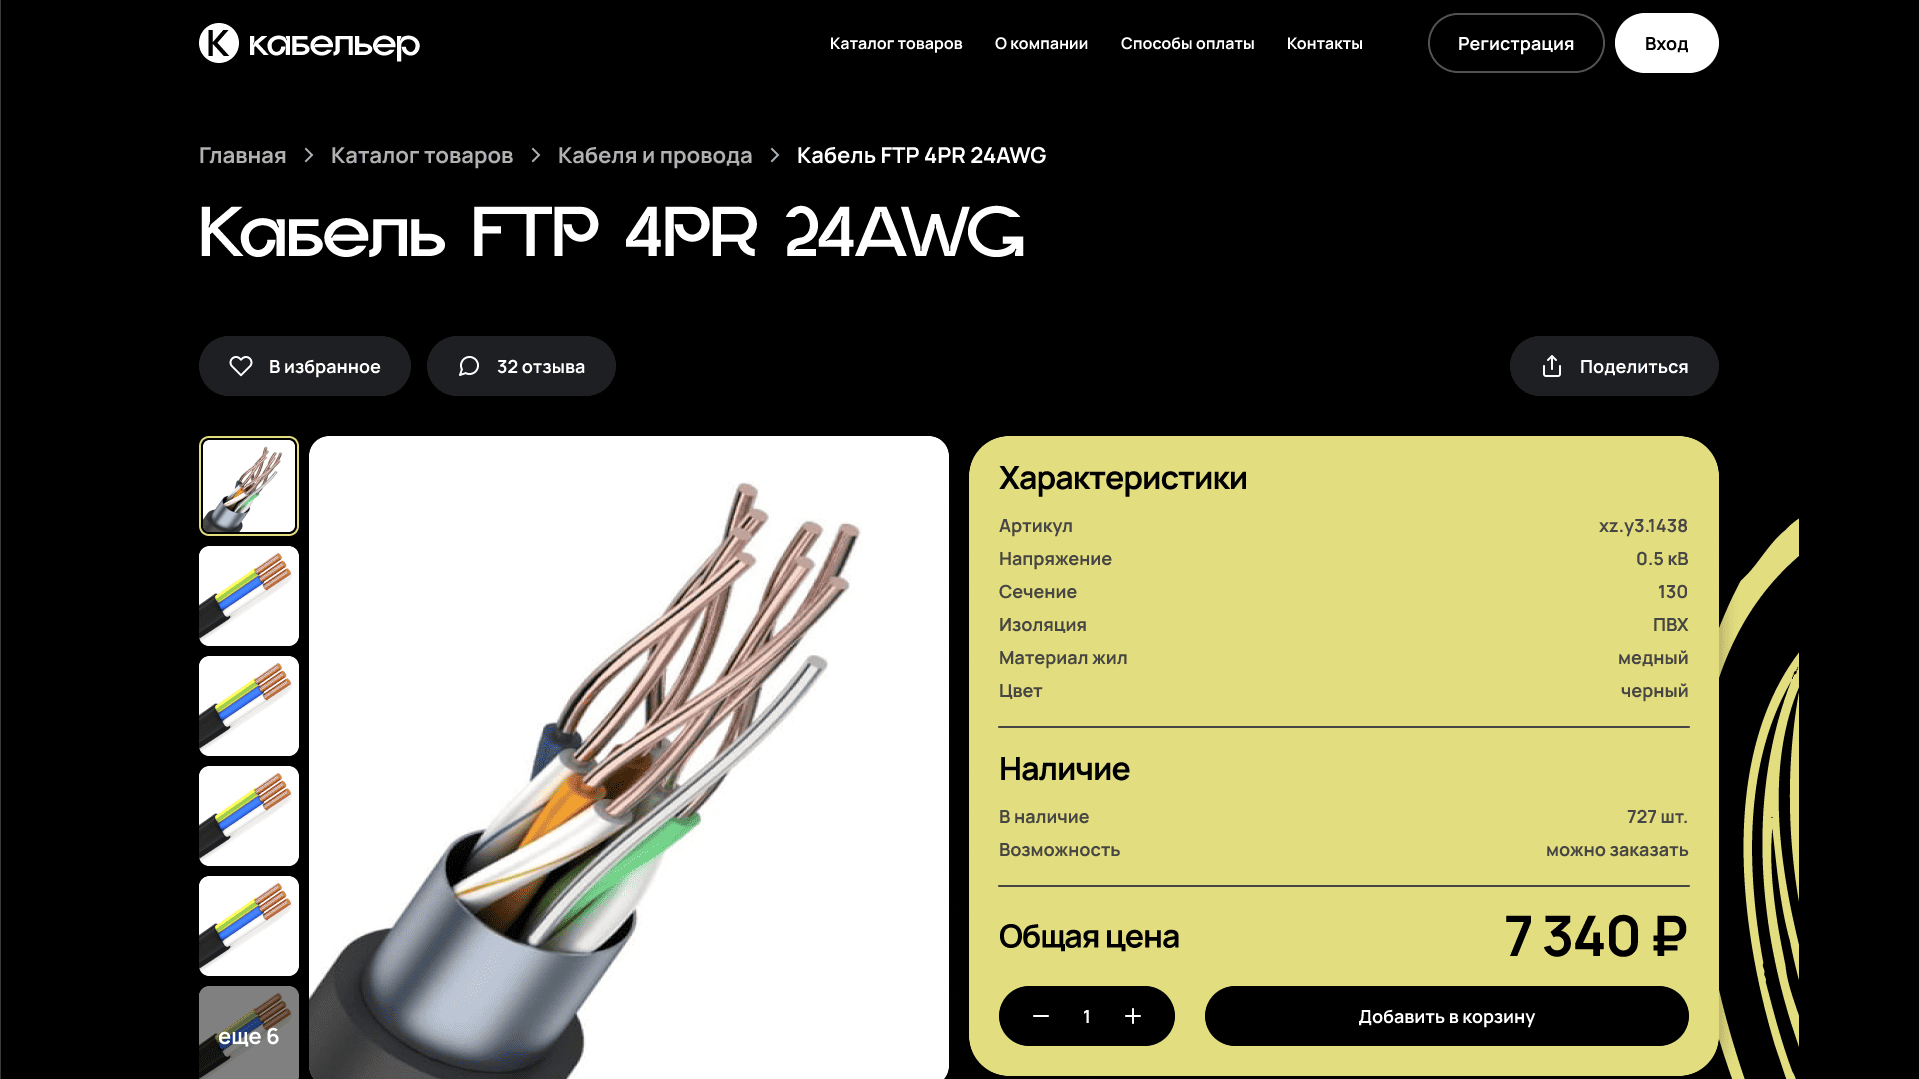Increase quantity with the plus icon
1919x1079 pixels.
pyautogui.click(x=1133, y=1016)
